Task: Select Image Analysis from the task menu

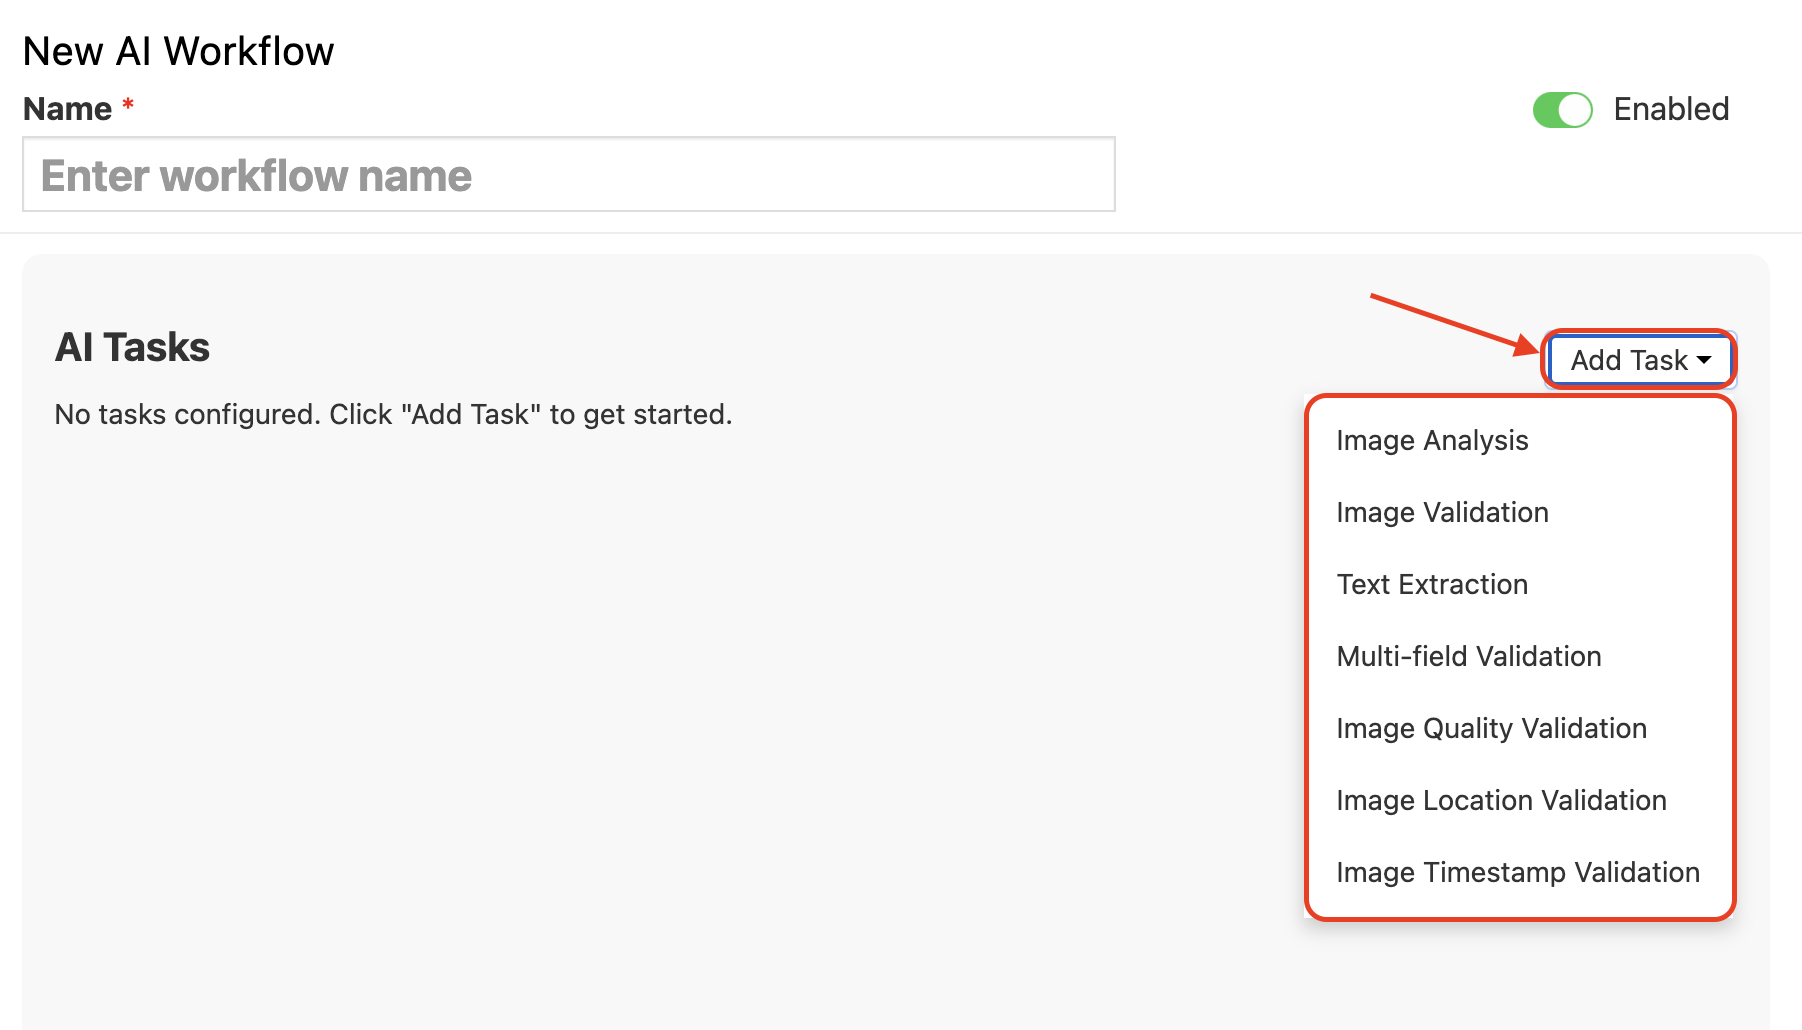Action: click(x=1432, y=441)
